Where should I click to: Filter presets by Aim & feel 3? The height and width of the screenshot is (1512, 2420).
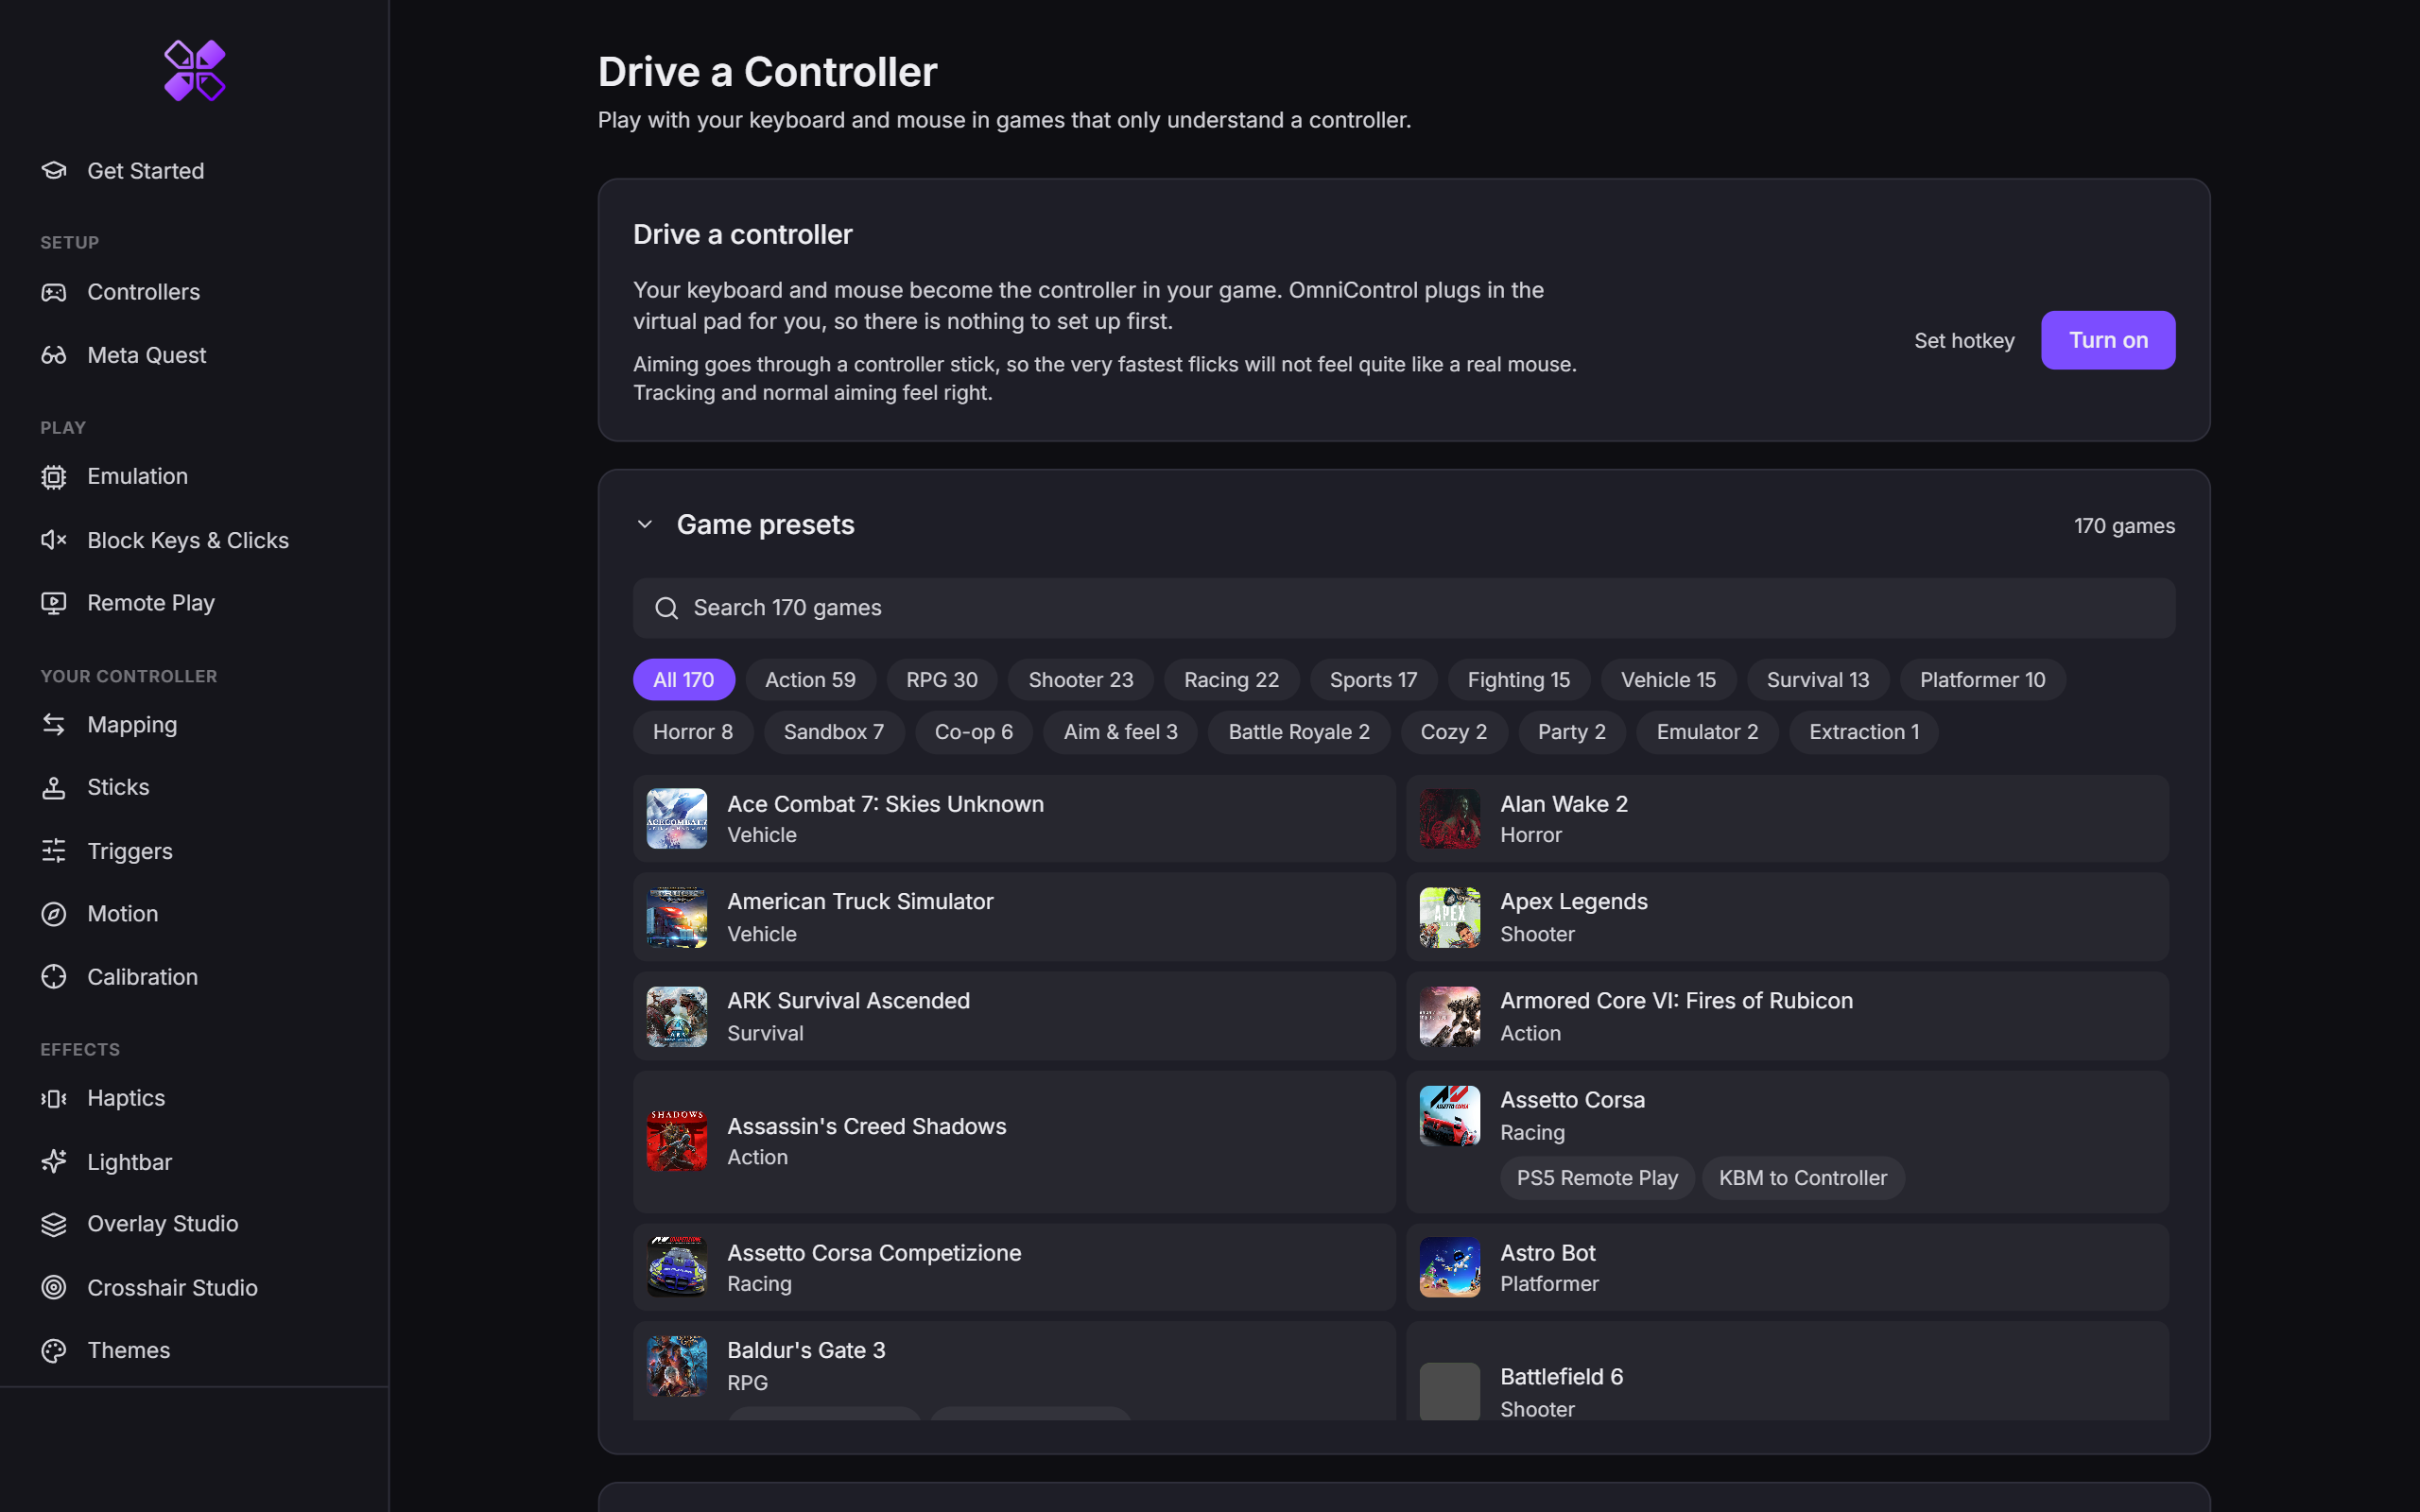tap(1120, 732)
